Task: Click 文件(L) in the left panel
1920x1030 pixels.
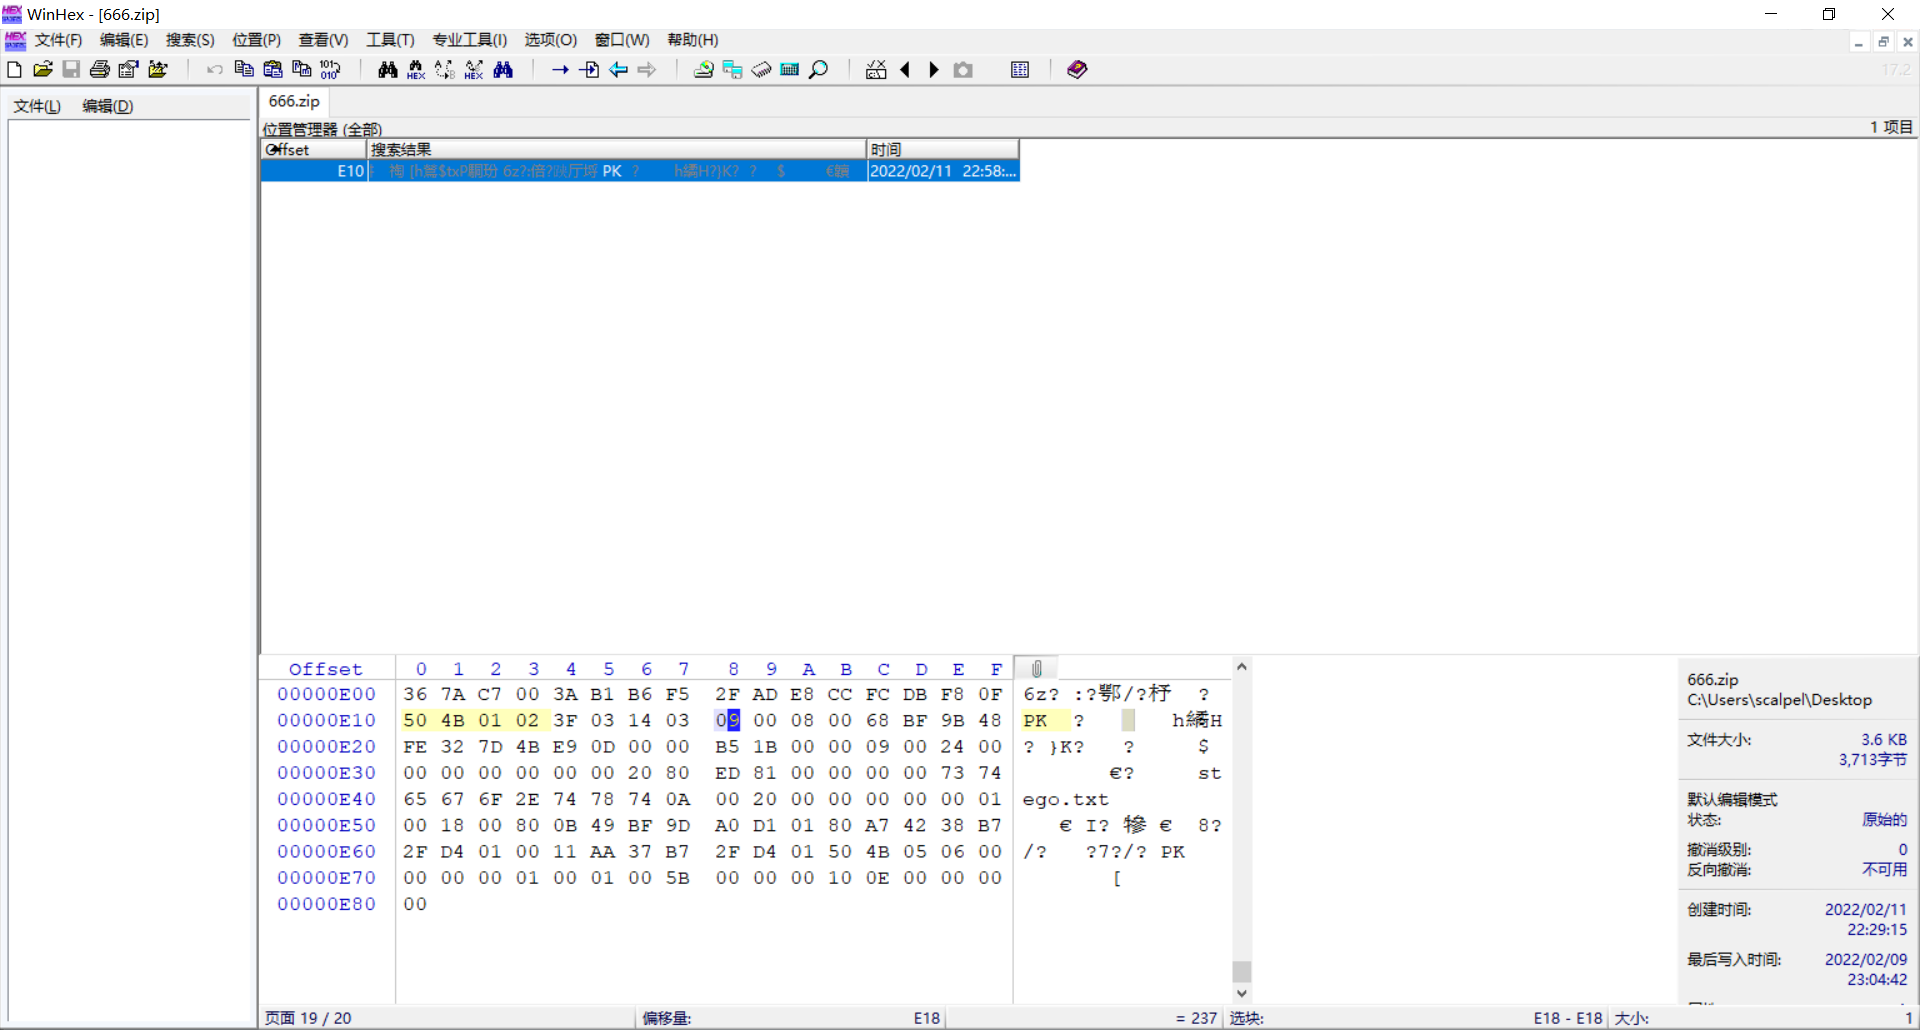Action: (37, 106)
